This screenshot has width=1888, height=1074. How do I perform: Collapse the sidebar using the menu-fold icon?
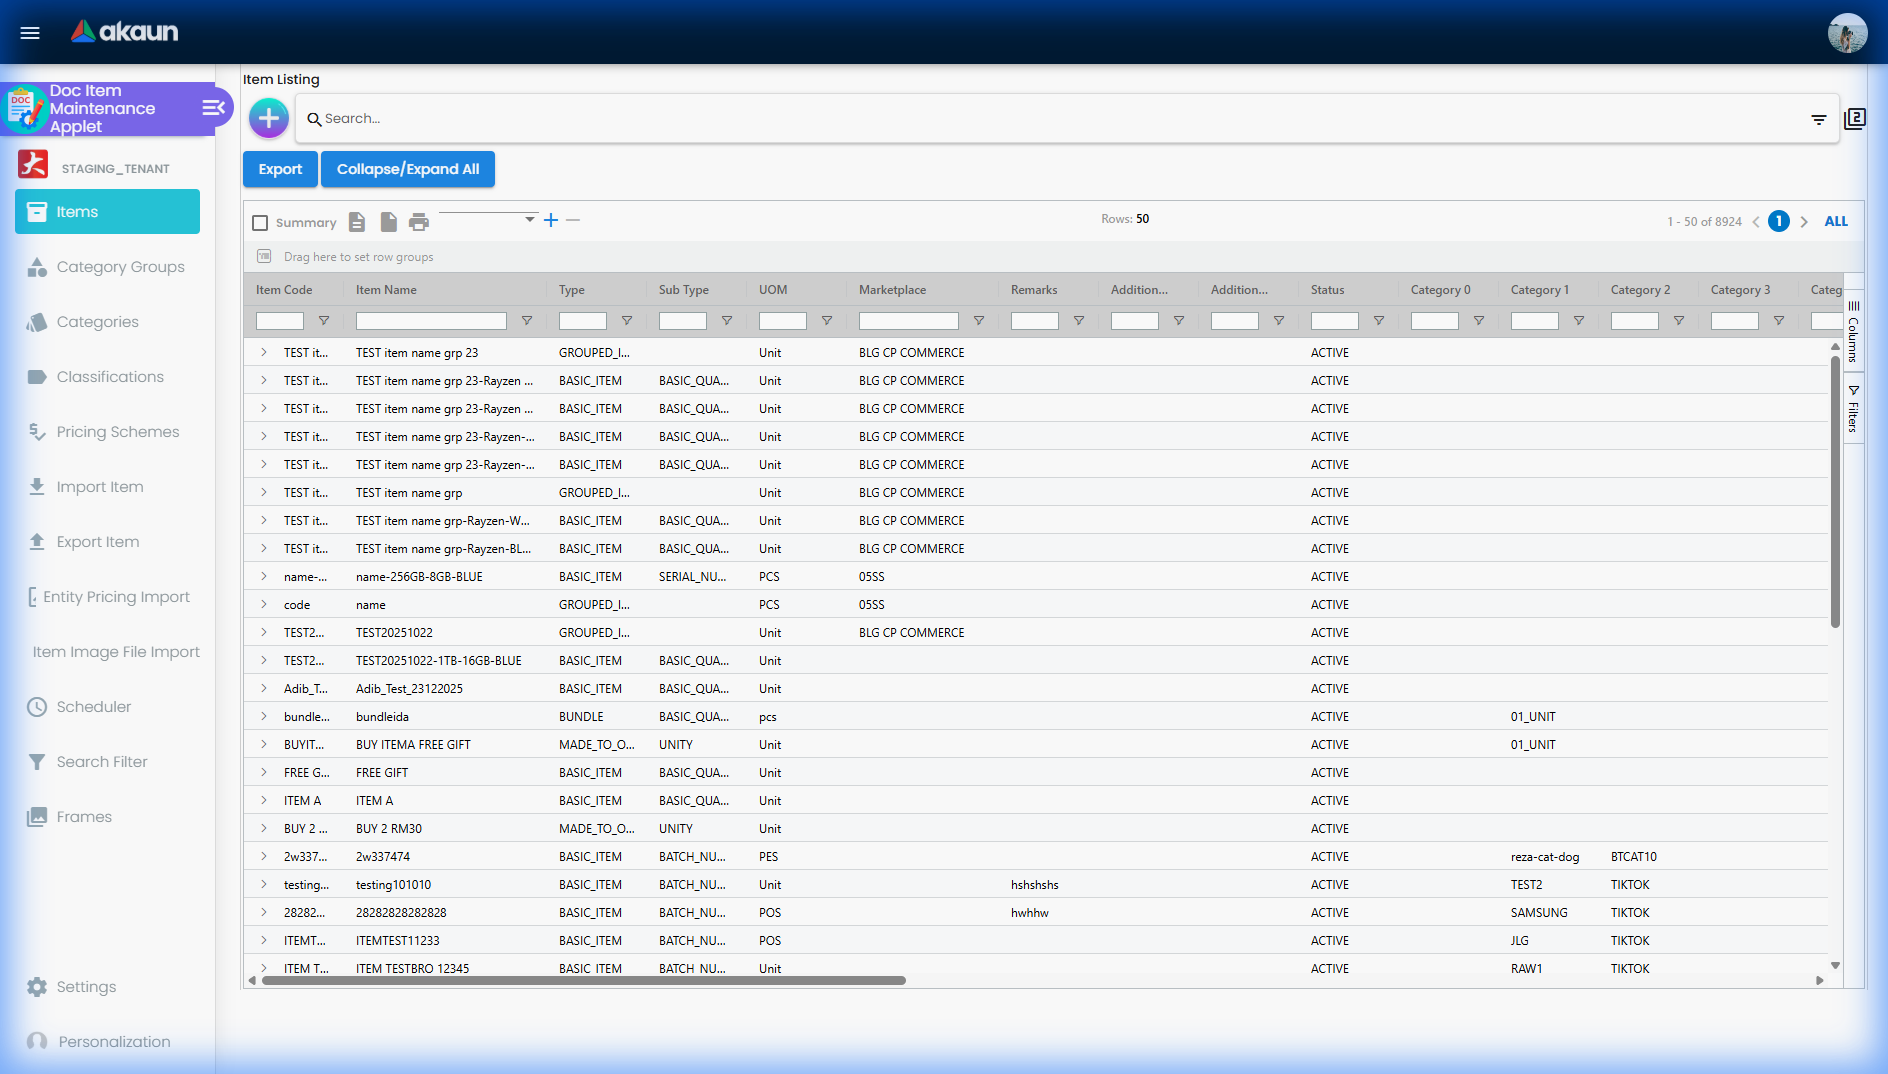coord(213,108)
